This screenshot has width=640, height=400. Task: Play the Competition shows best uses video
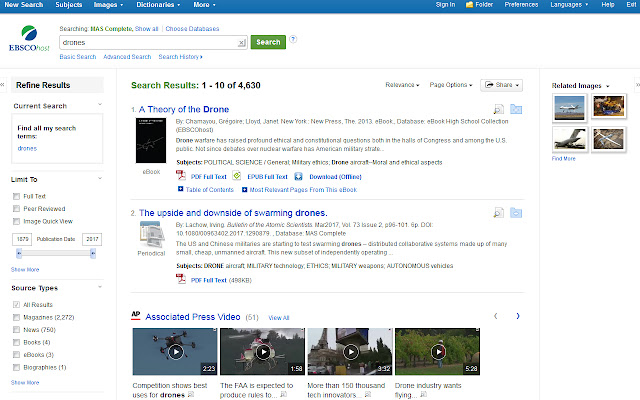pos(176,352)
